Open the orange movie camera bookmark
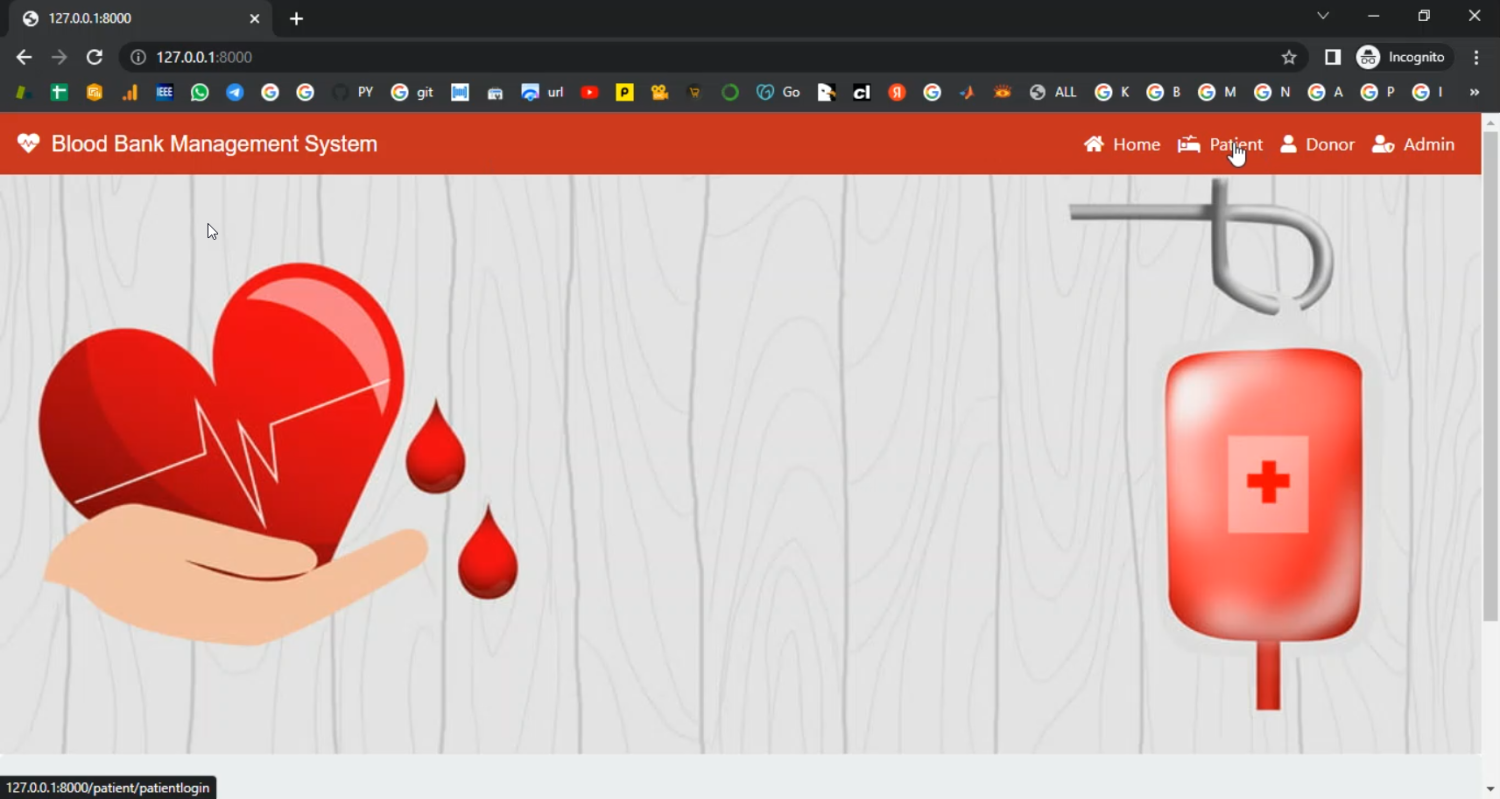 coord(659,92)
